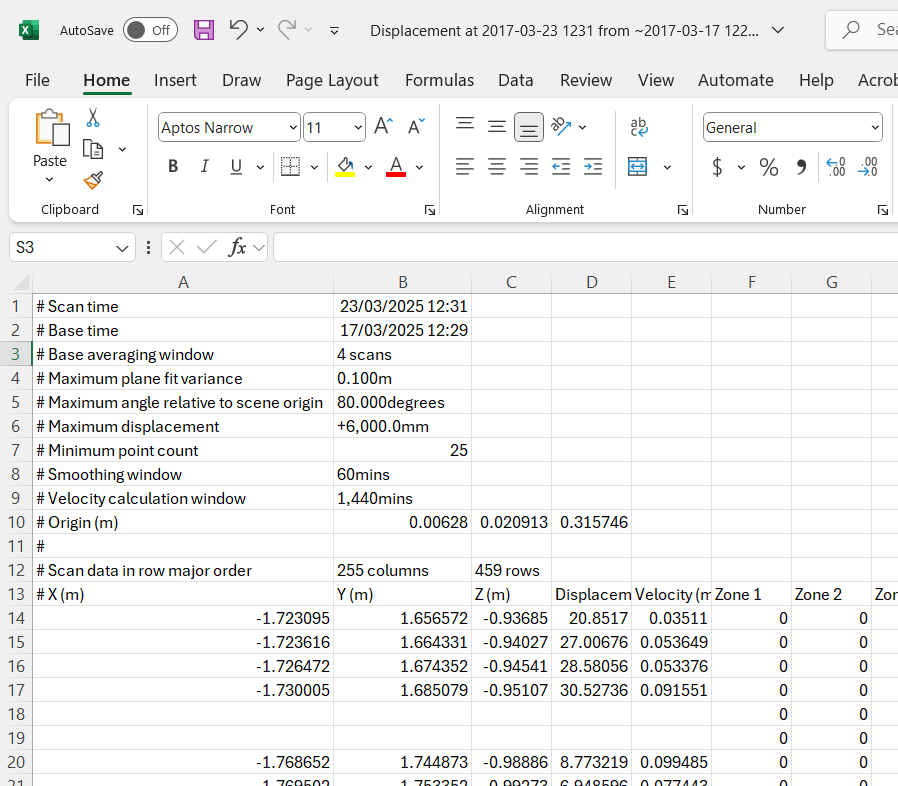The width and height of the screenshot is (898, 786).
Task: Open font size dropdown
Action: (358, 127)
